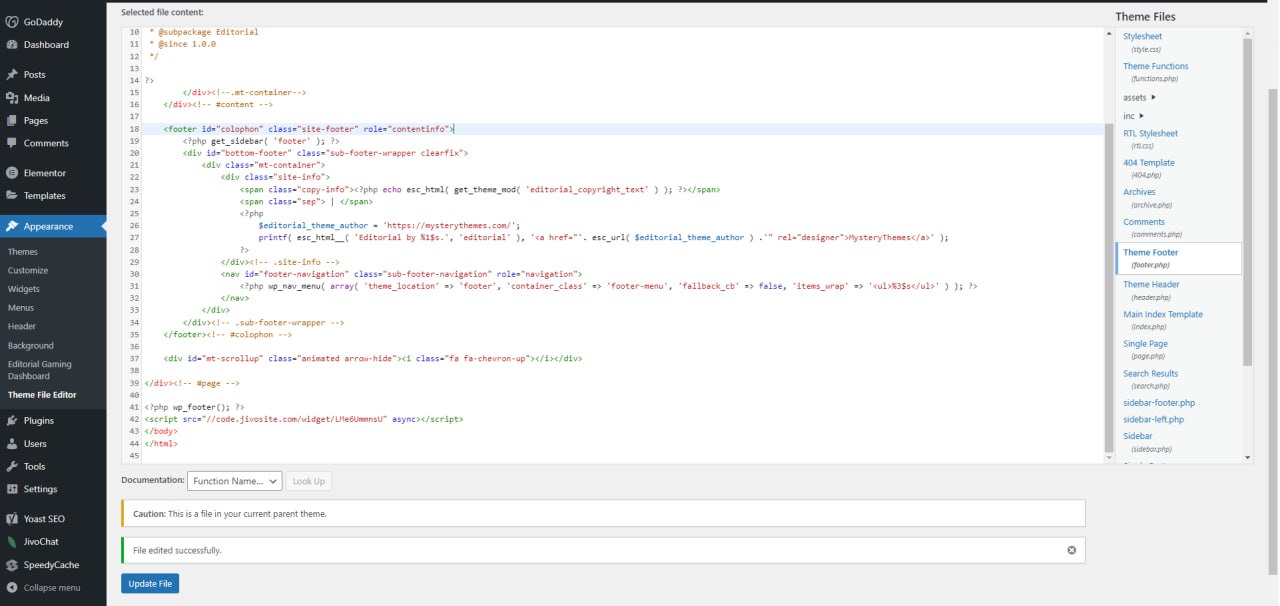Expand the inc folder
This screenshot has height=606, width=1280.
pos(1133,116)
